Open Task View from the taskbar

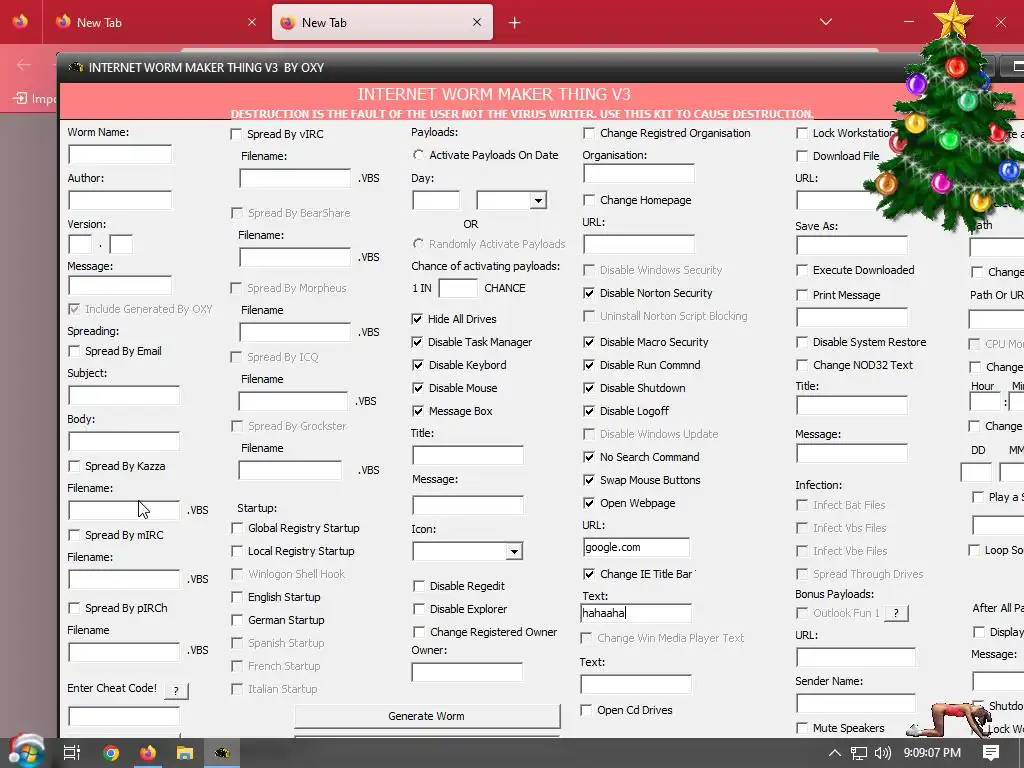(71, 753)
